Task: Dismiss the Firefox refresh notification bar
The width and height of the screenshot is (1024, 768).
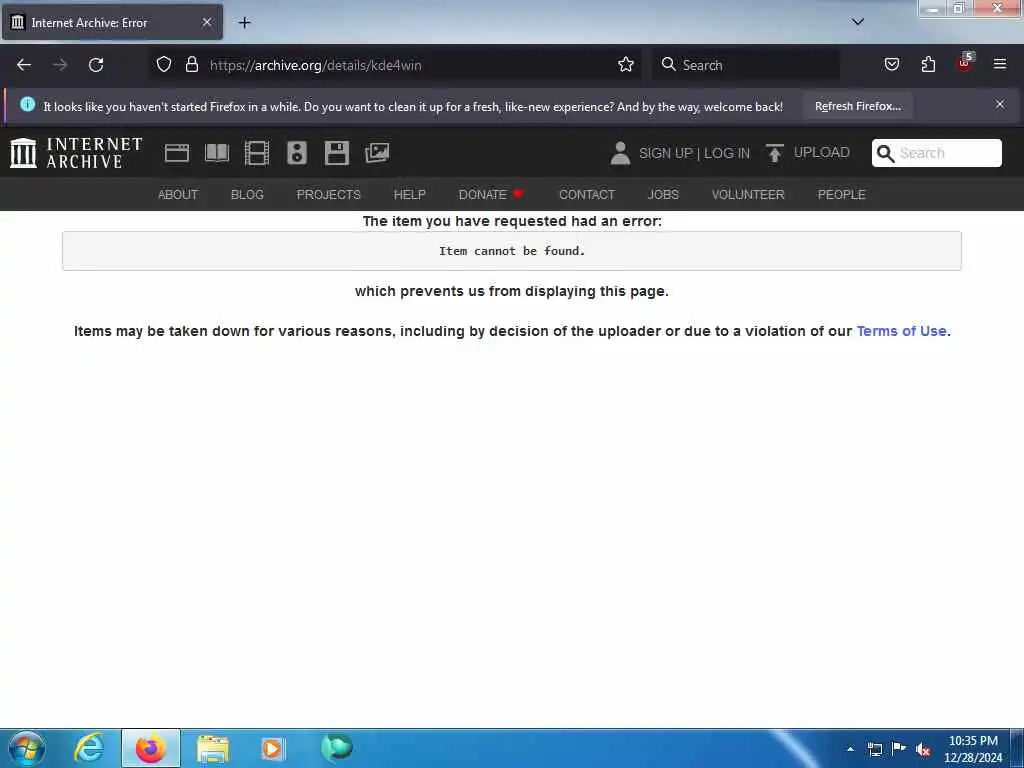Action: point(1000,104)
